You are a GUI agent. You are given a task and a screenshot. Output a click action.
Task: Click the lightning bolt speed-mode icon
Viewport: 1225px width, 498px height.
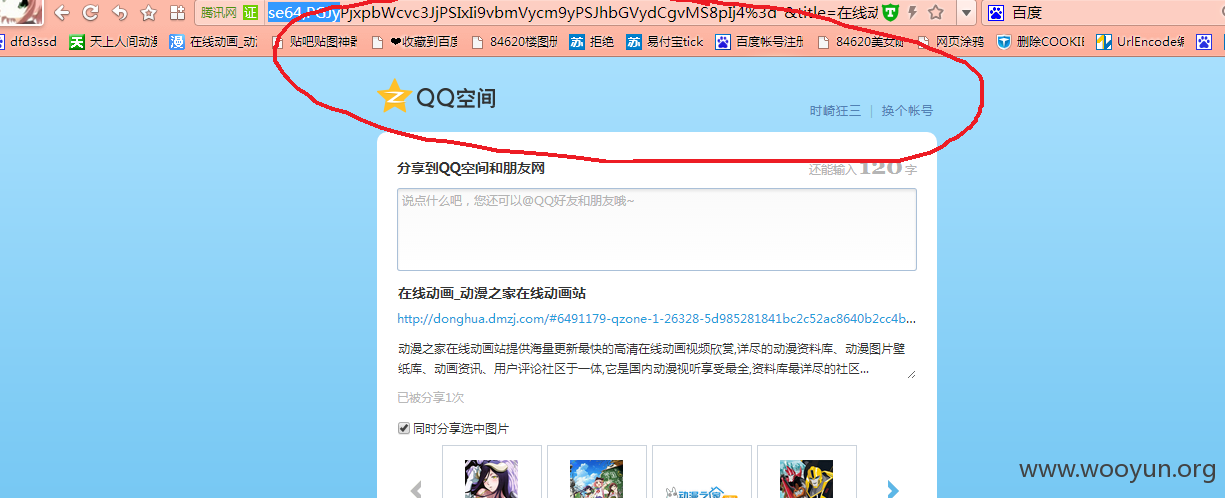tap(912, 13)
